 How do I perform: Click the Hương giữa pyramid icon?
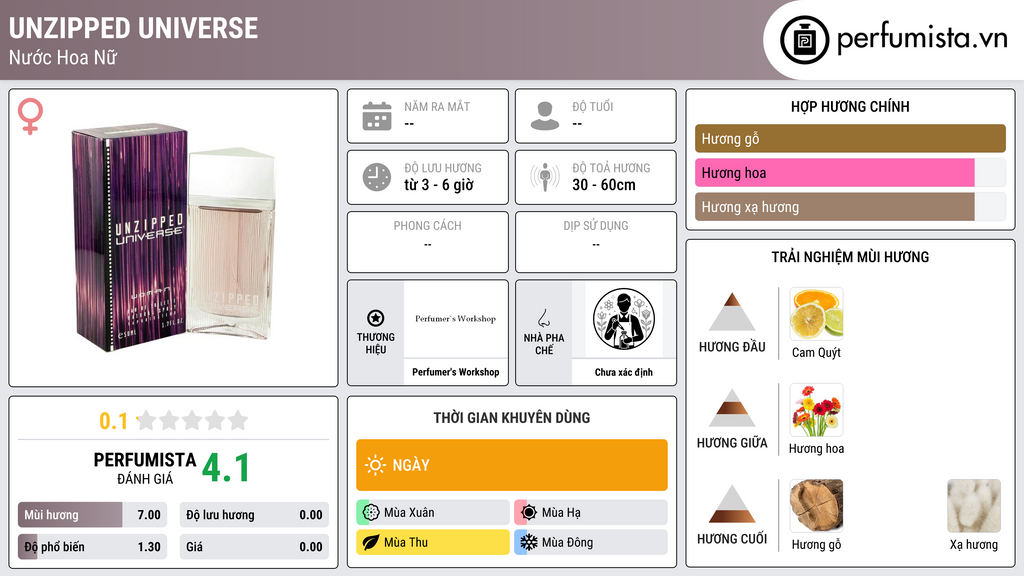click(x=732, y=408)
